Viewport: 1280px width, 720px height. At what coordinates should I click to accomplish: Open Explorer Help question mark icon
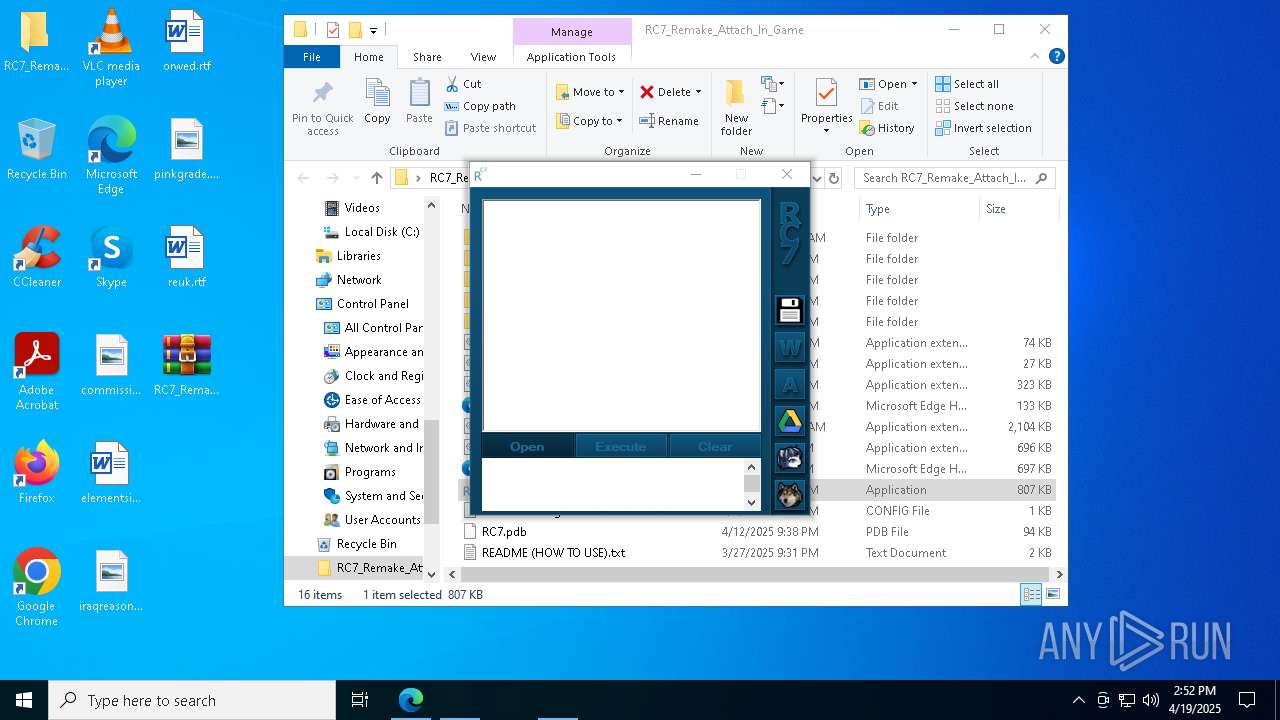pos(1056,57)
